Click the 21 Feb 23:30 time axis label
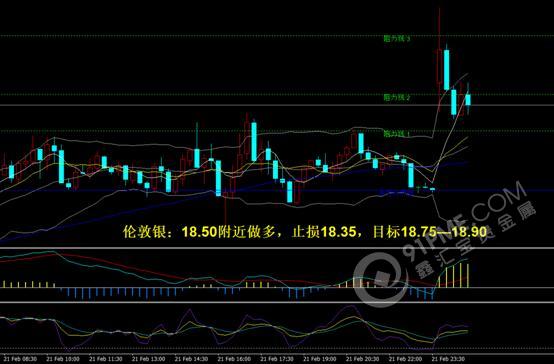The height and width of the screenshot is (364, 554). click(449, 359)
